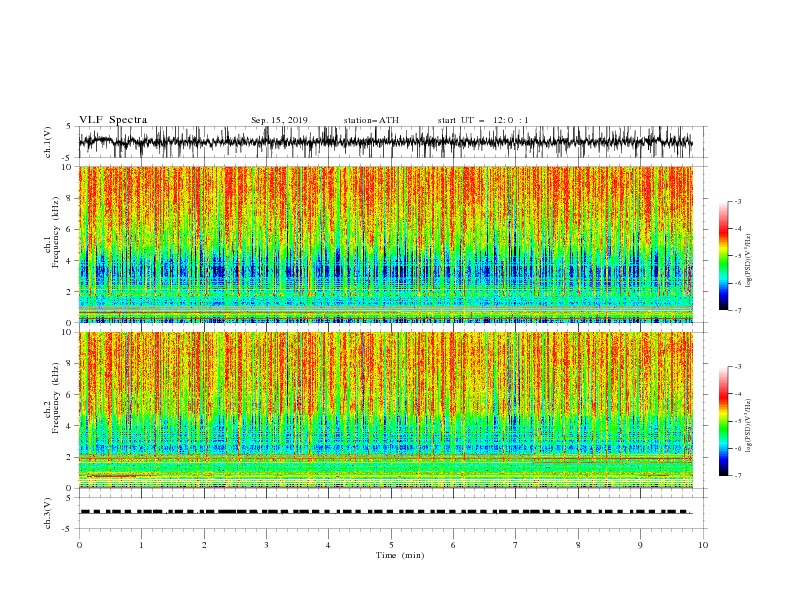
Task: Click time axis tick label "6"
Action: tap(453, 545)
